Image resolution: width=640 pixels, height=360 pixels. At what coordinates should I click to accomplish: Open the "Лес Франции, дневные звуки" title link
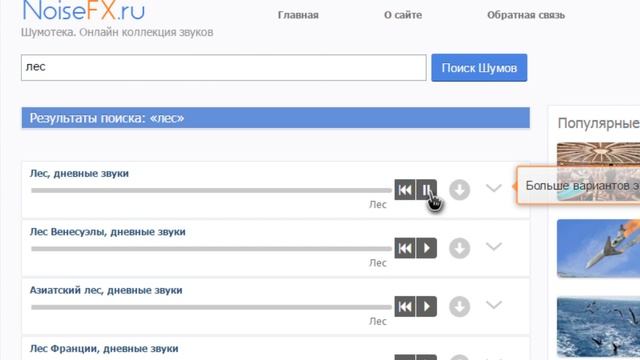tap(104, 349)
